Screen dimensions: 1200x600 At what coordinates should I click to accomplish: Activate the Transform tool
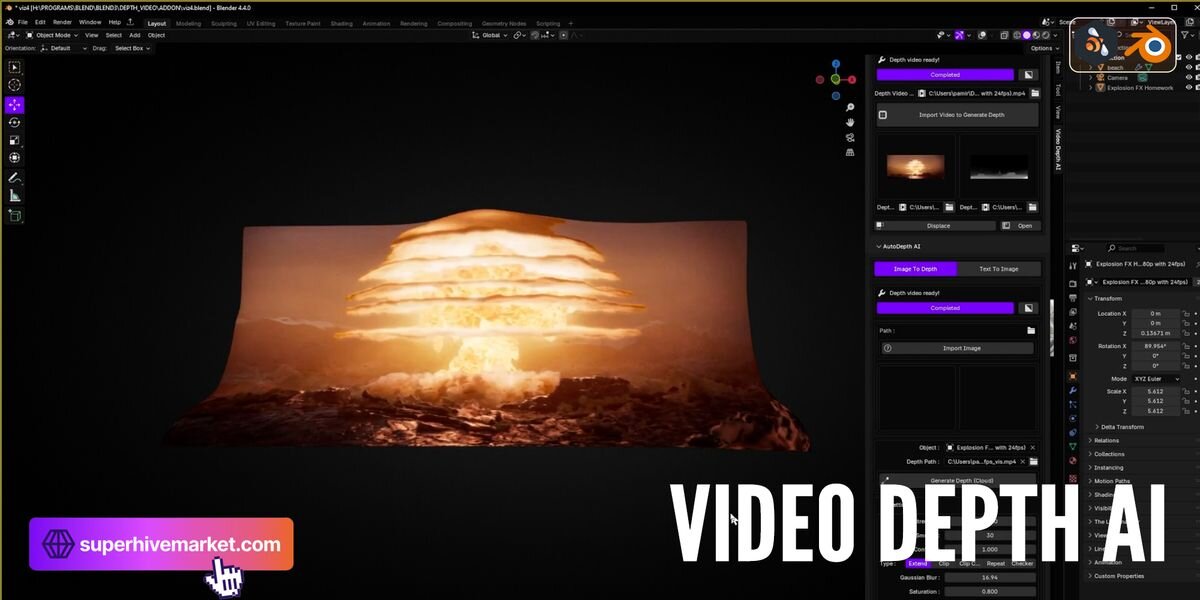coord(15,158)
